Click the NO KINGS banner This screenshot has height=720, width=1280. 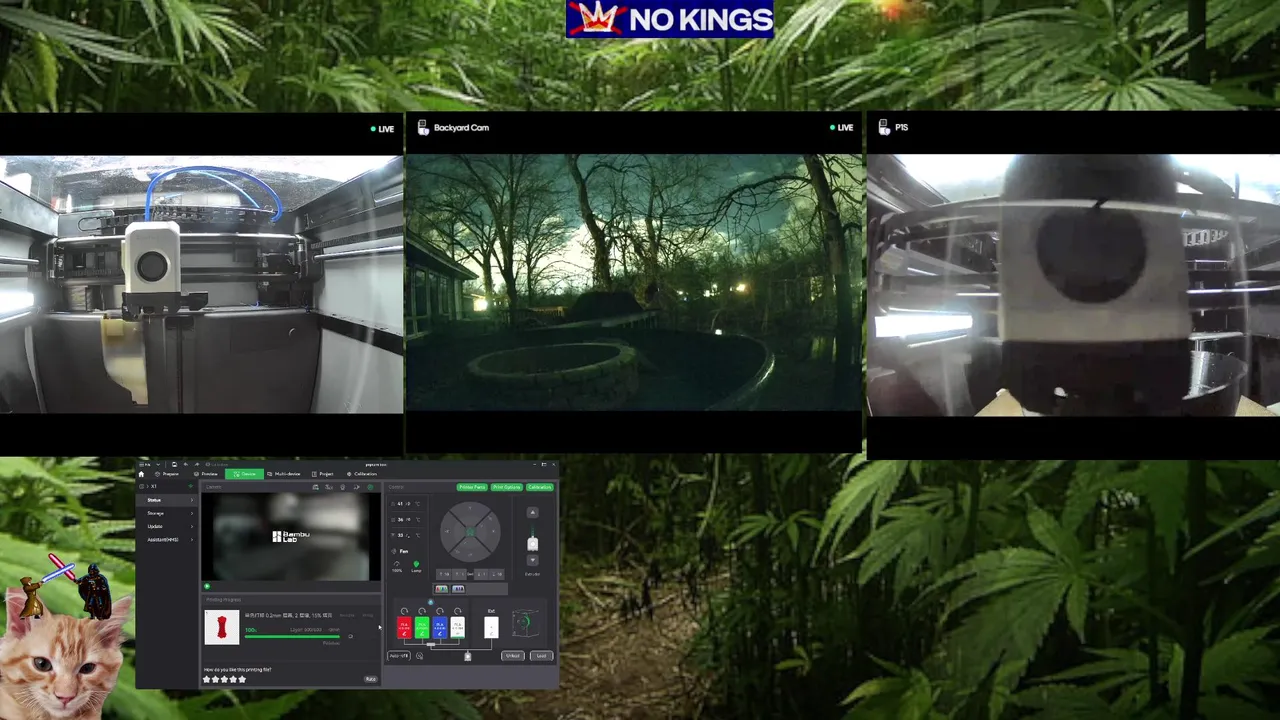coord(669,19)
